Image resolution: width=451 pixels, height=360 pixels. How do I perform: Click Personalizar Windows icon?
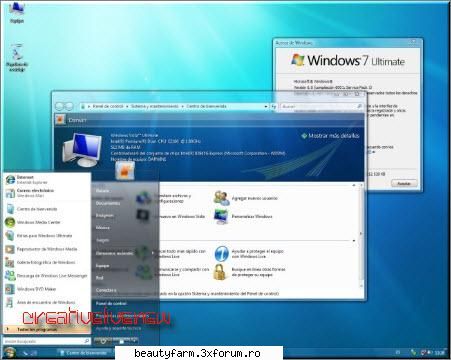click(221, 216)
